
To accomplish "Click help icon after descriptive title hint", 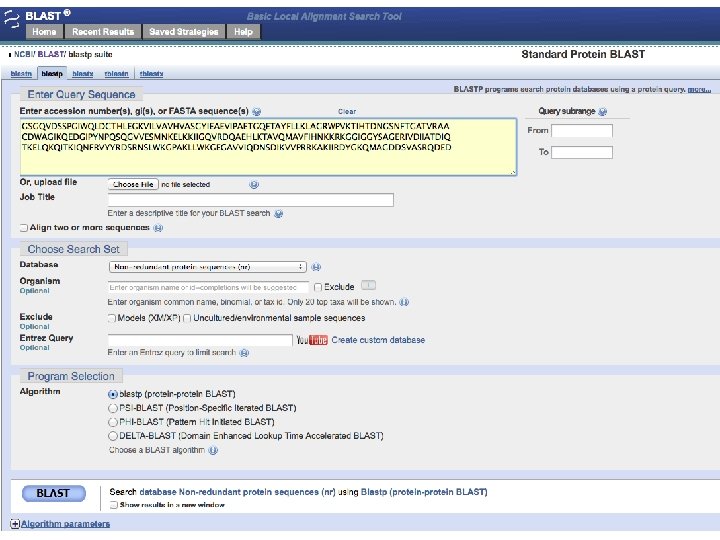I will (x=278, y=214).
